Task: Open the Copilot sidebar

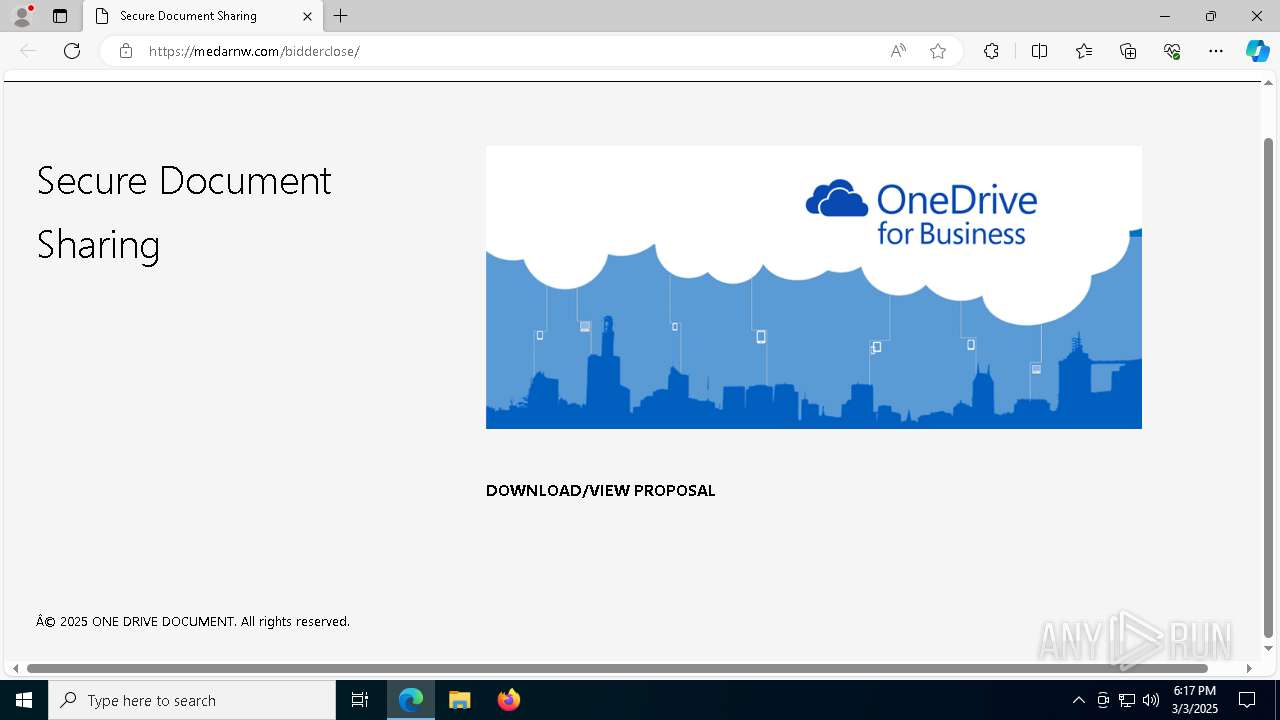Action: click(x=1257, y=51)
